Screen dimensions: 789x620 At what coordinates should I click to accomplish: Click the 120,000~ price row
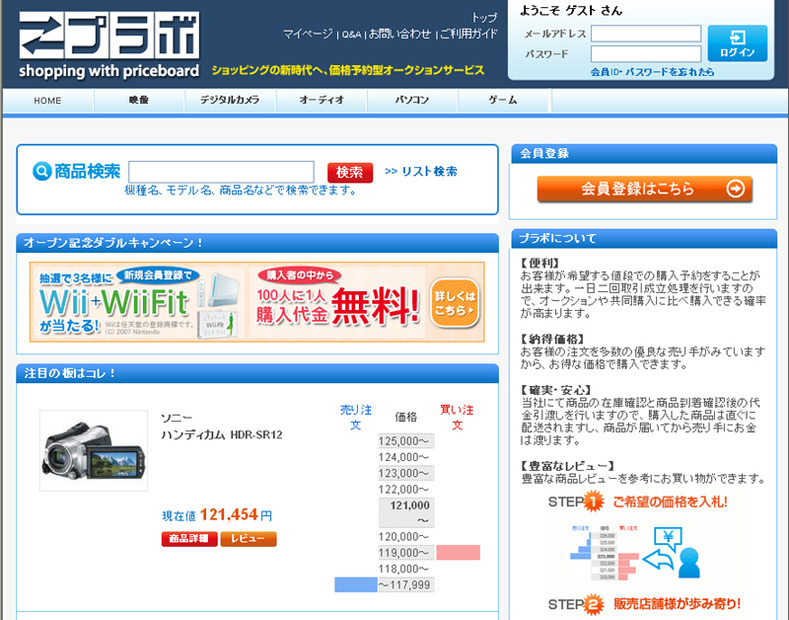tap(406, 536)
